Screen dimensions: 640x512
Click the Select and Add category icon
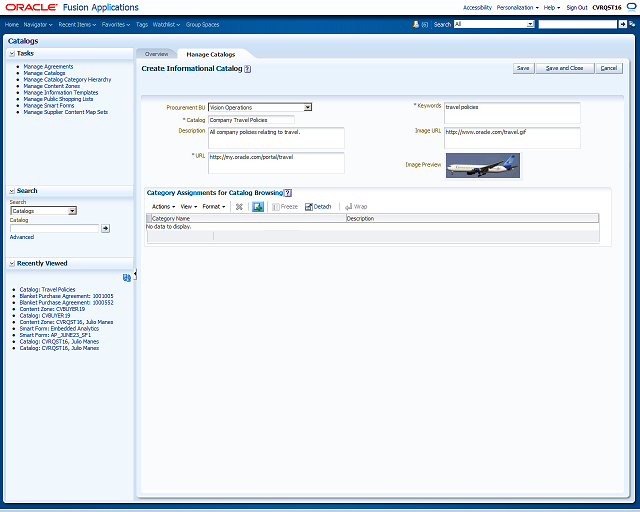click(x=258, y=207)
